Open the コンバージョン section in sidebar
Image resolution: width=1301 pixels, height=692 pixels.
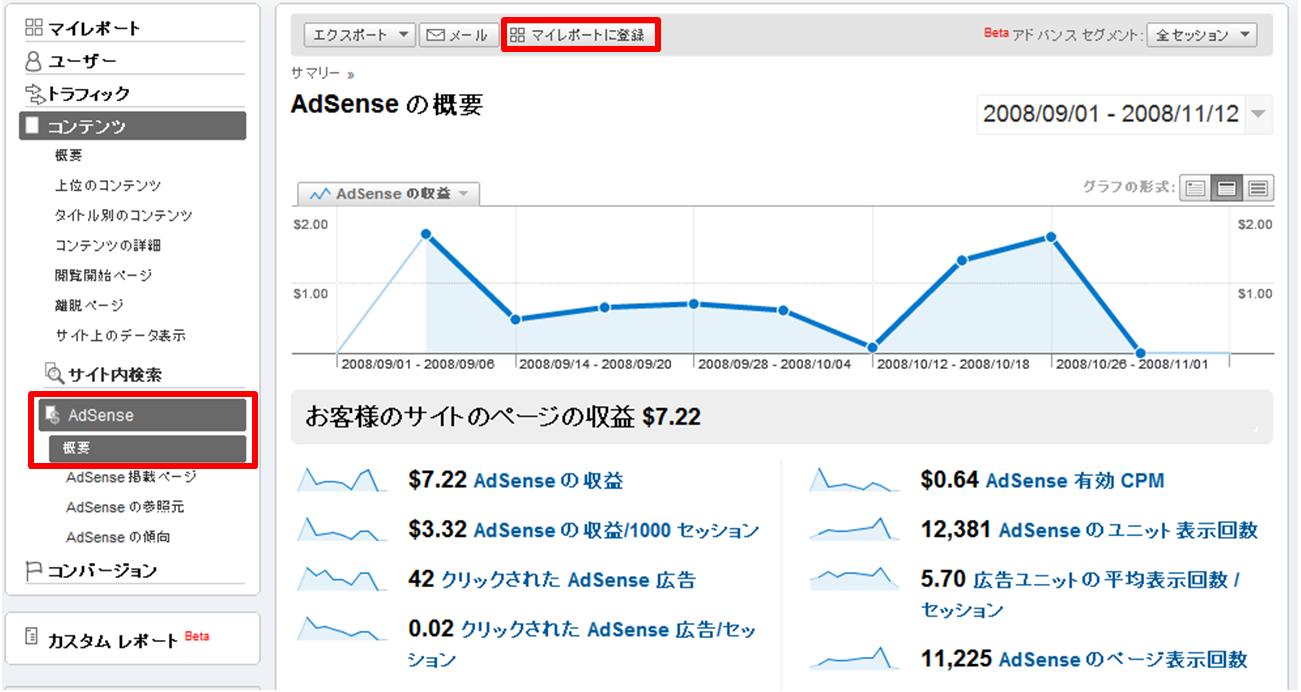[102, 570]
